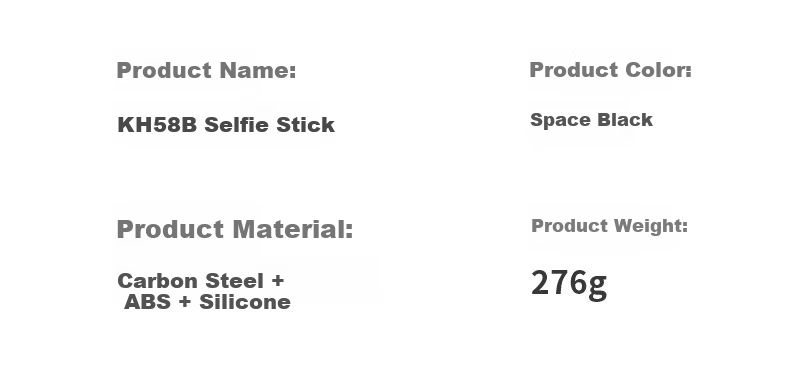Click the word Black in color value

(x=625, y=120)
